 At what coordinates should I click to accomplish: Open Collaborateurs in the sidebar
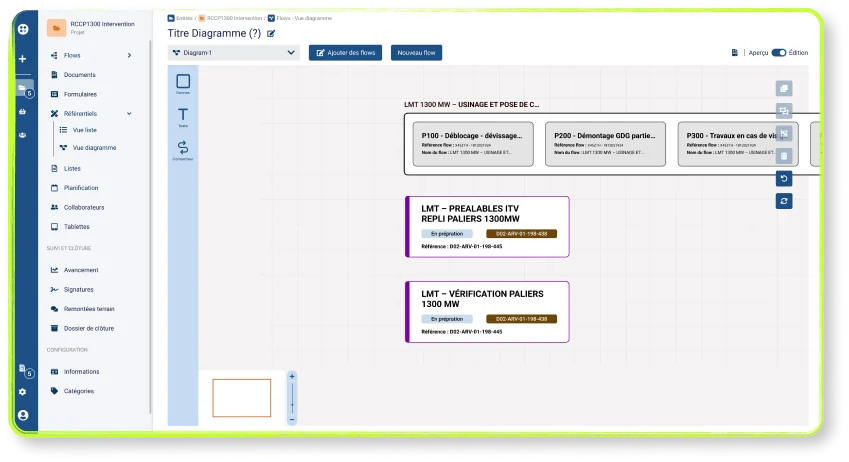coord(84,207)
